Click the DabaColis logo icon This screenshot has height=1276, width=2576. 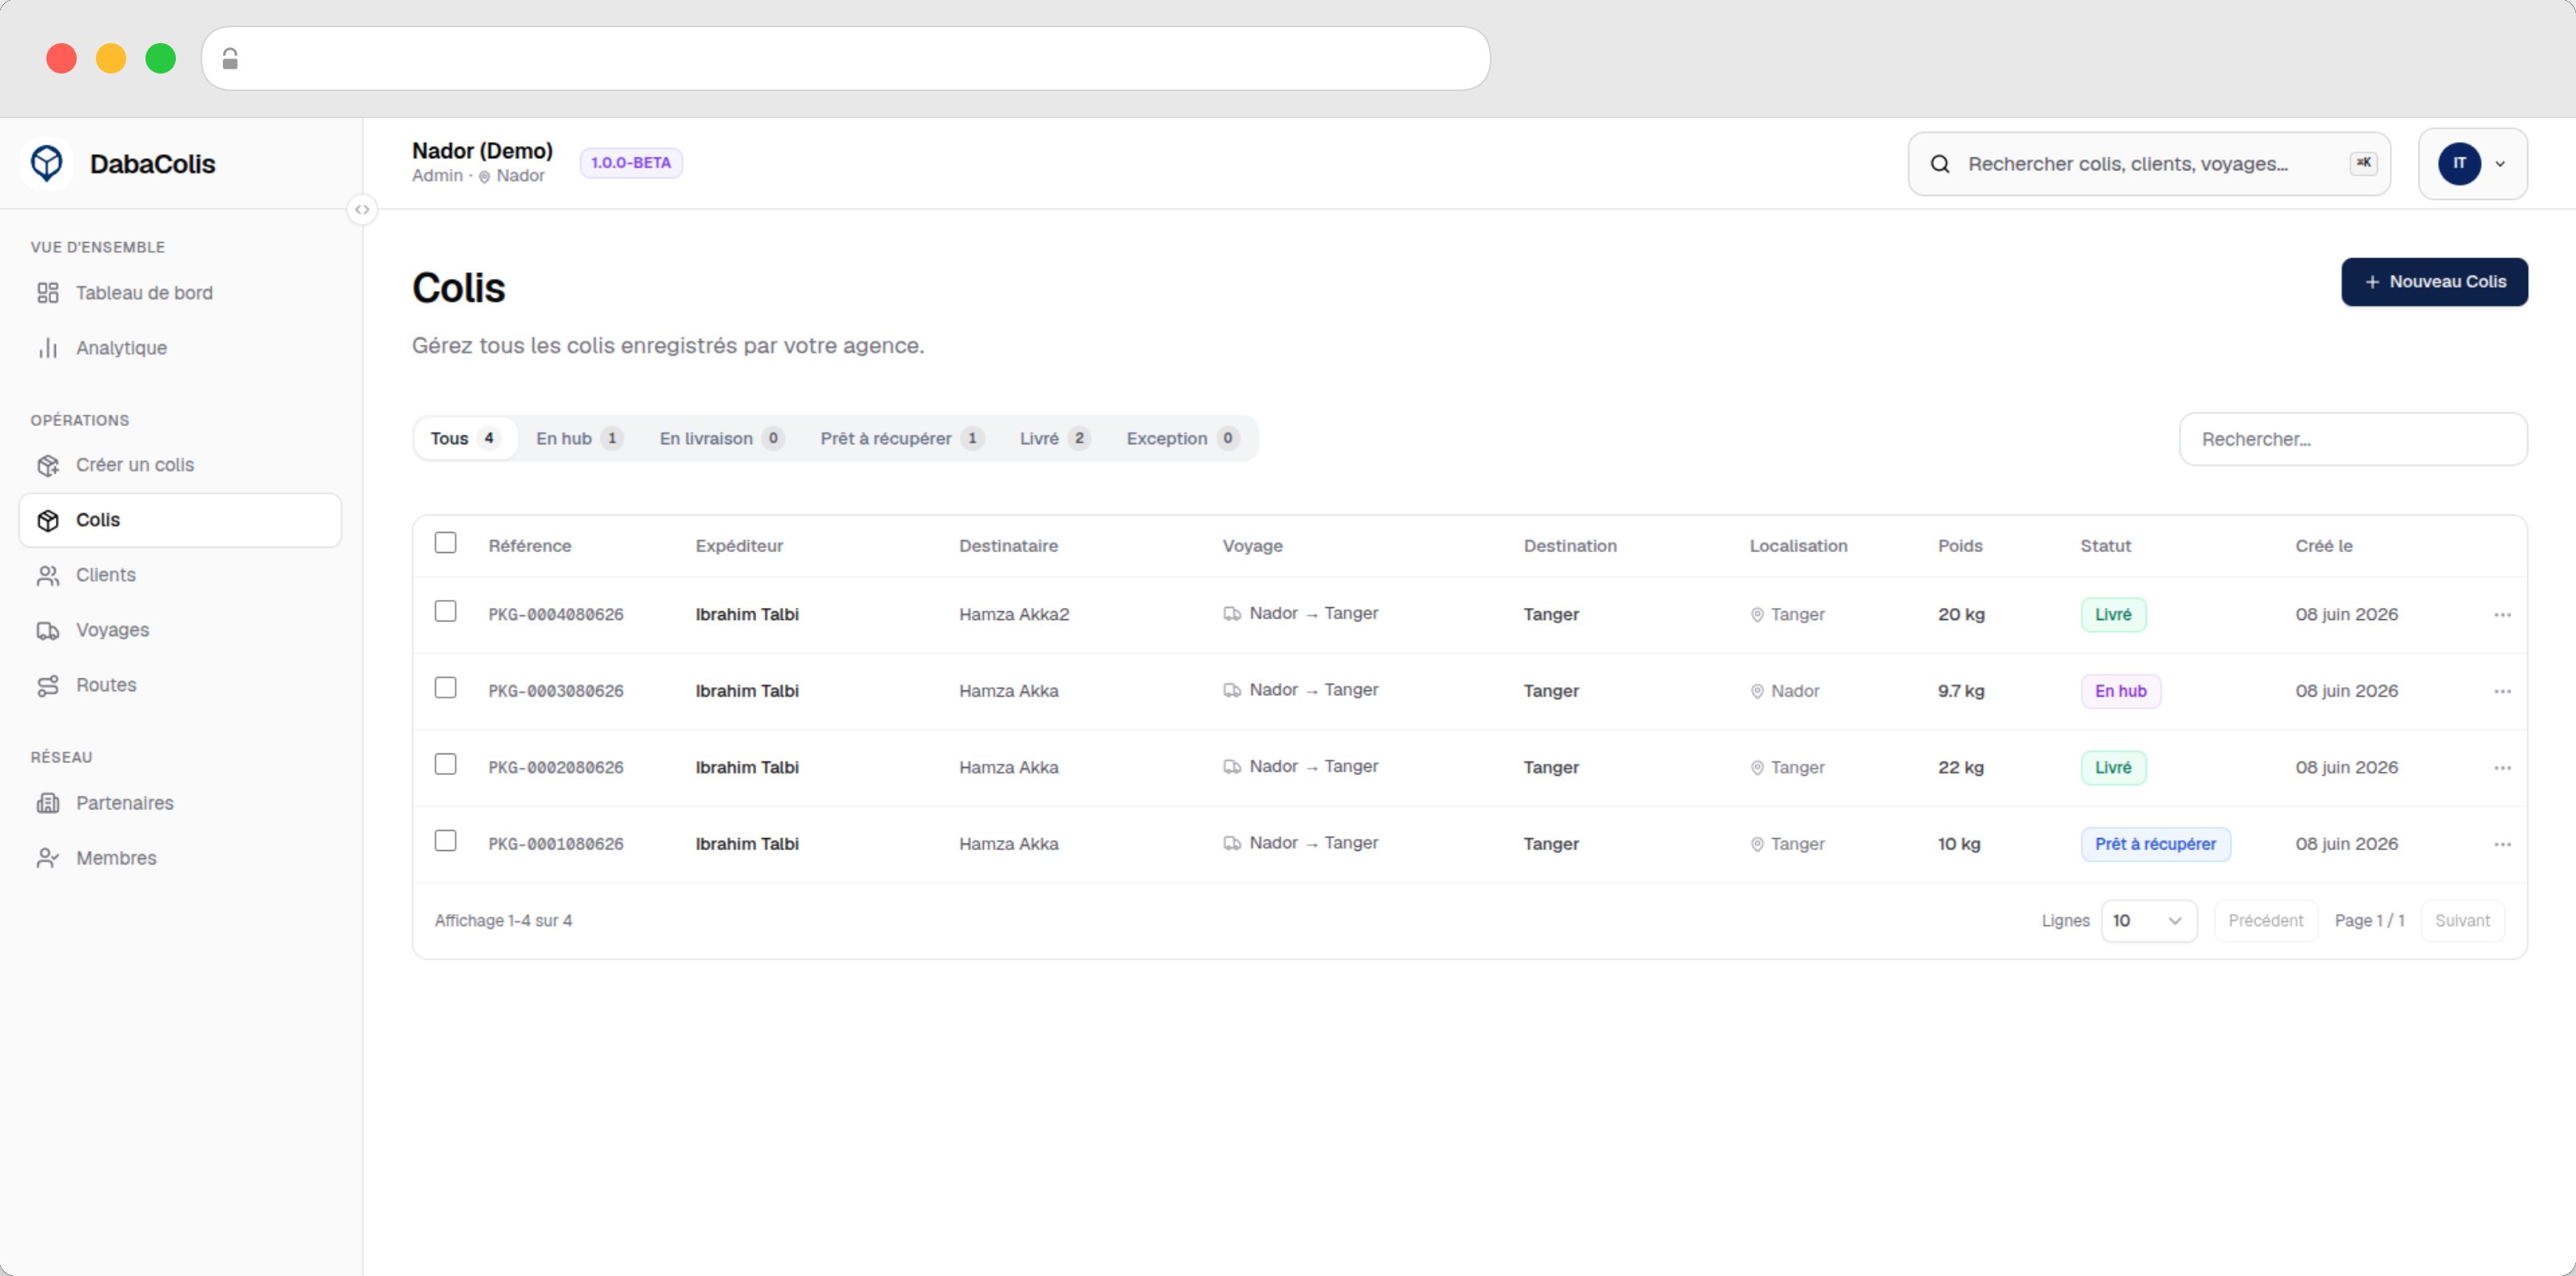pyautogui.click(x=46, y=163)
